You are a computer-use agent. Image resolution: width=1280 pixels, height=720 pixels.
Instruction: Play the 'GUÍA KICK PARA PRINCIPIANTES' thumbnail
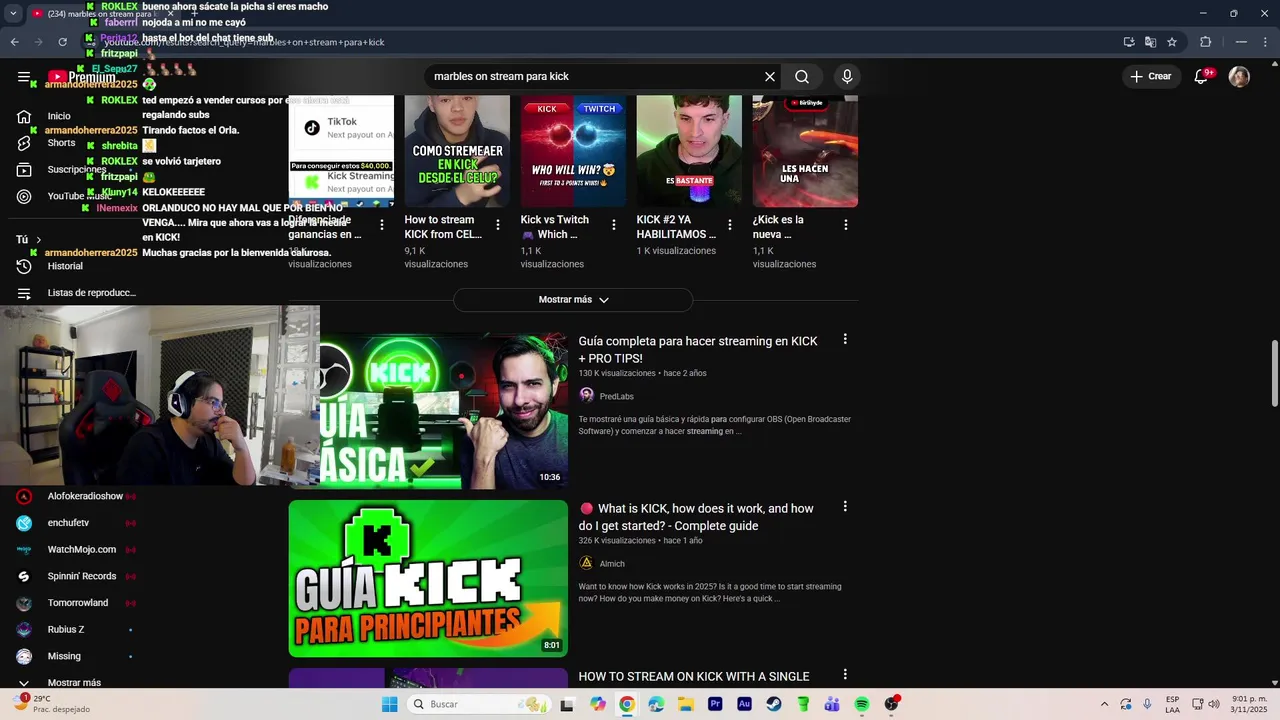click(x=428, y=578)
